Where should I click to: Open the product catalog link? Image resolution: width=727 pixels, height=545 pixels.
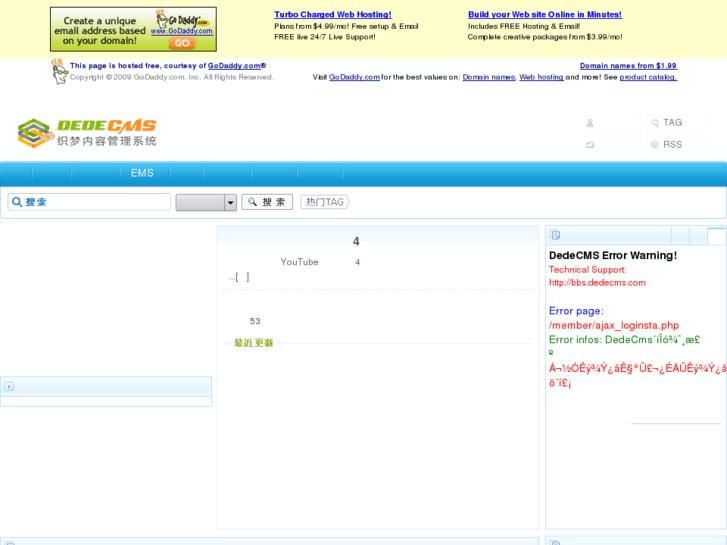coord(648,77)
